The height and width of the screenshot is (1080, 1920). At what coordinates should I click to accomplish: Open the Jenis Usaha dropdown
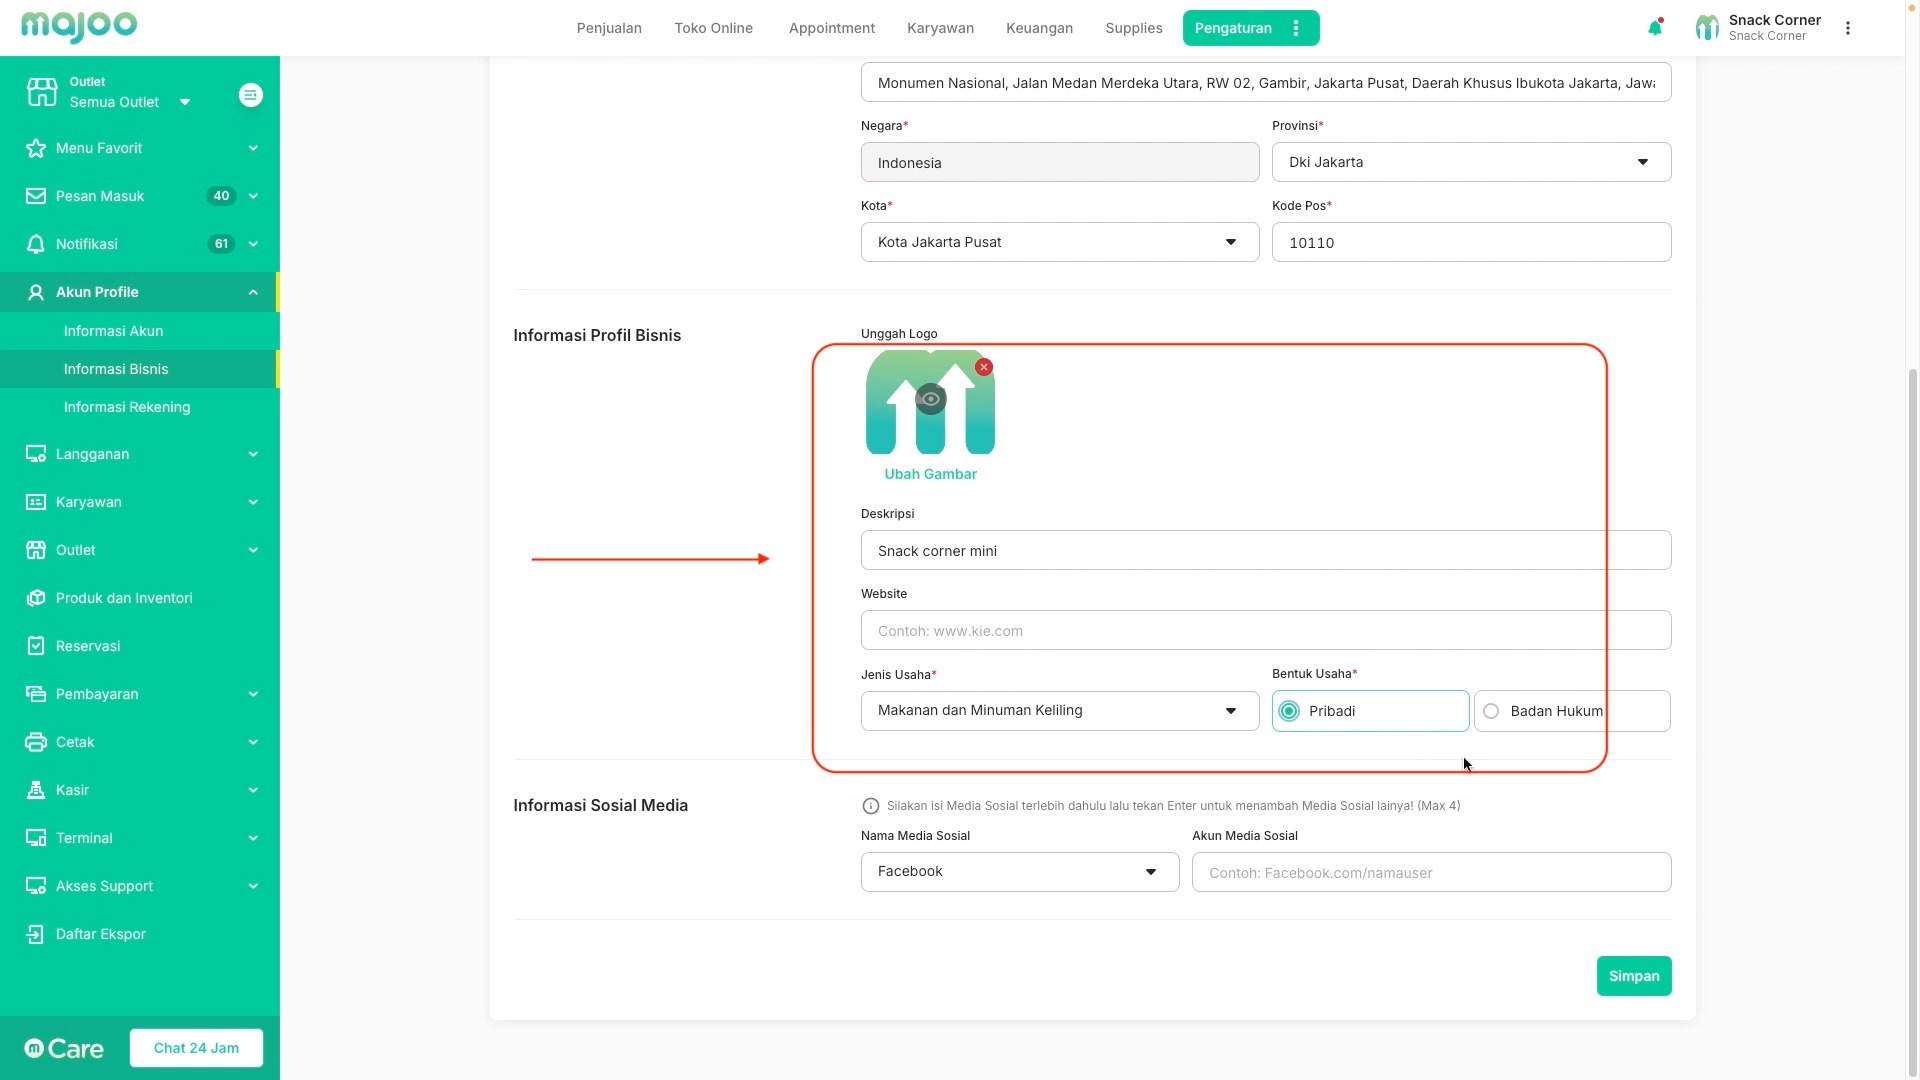(x=1059, y=711)
